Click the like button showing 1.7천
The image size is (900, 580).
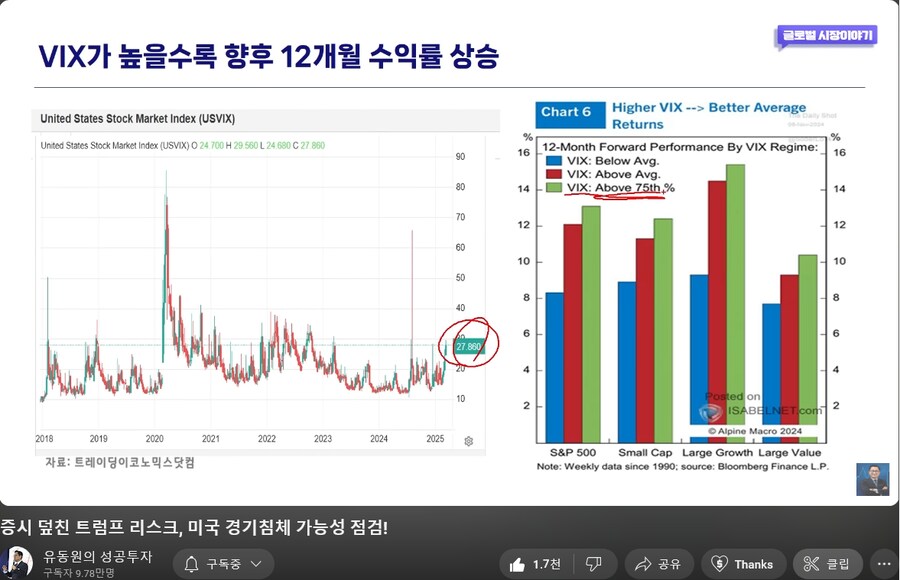536,564
